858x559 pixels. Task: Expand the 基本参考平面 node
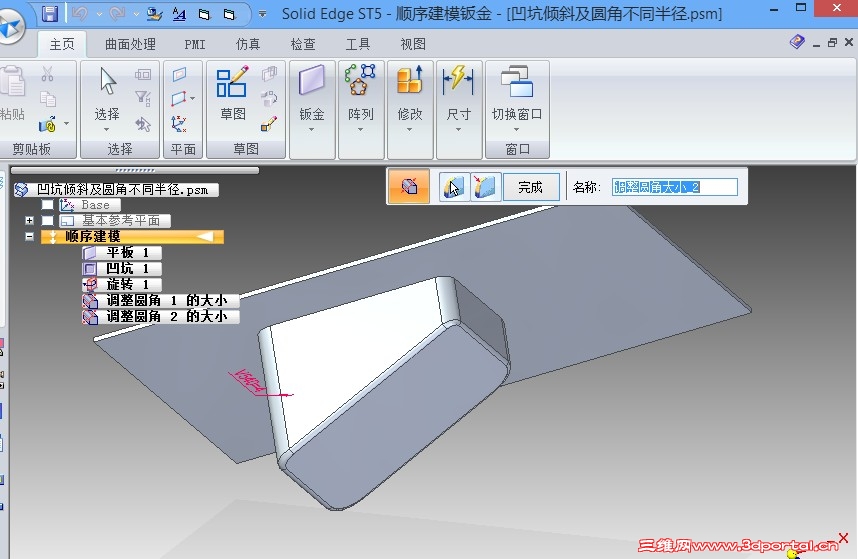tap(30, 220)
